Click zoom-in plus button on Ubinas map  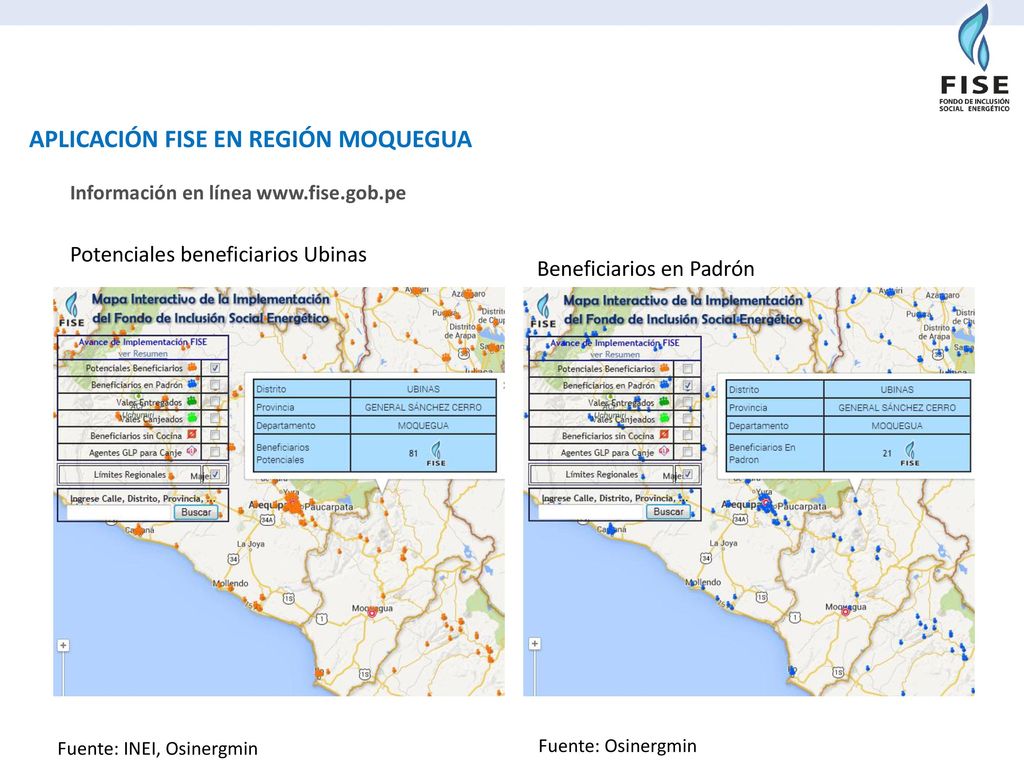click(63, 645)
